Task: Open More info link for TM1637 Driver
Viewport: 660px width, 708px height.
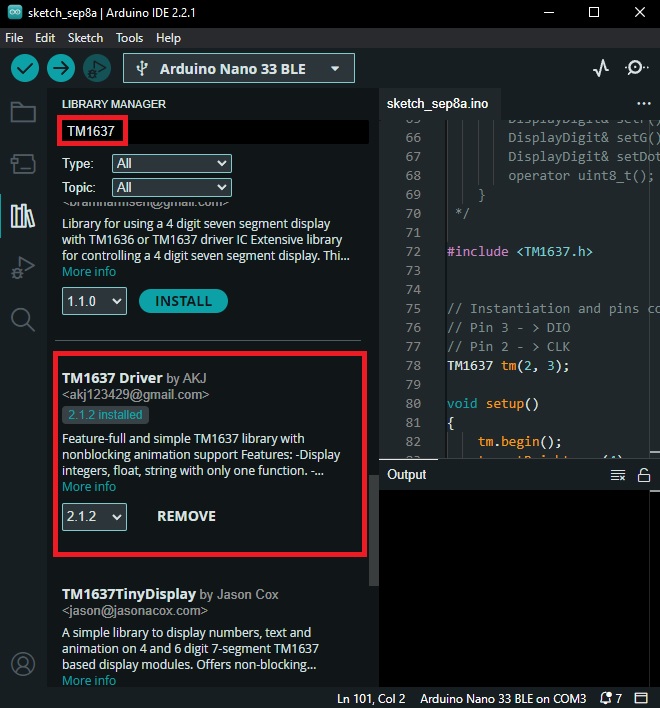Action: [x=89, y=487]
